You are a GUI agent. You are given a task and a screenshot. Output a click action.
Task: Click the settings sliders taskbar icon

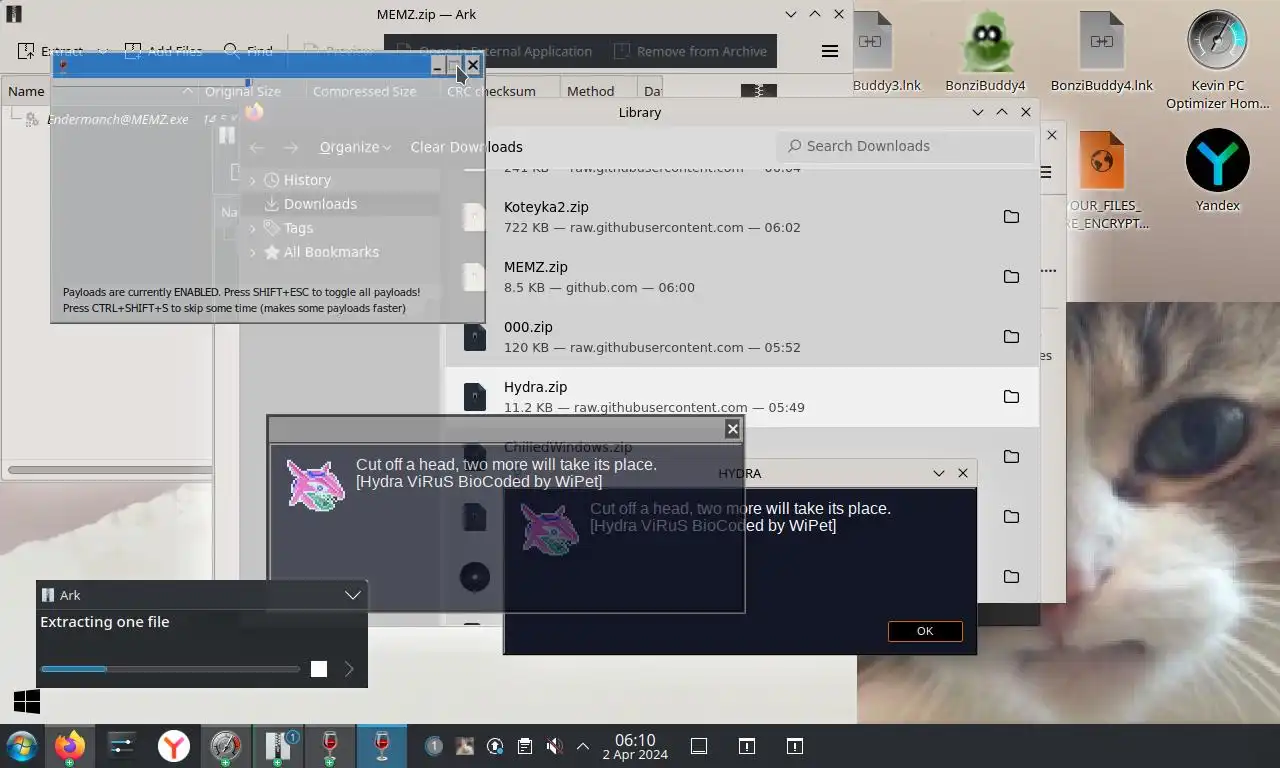pos(122,746)
